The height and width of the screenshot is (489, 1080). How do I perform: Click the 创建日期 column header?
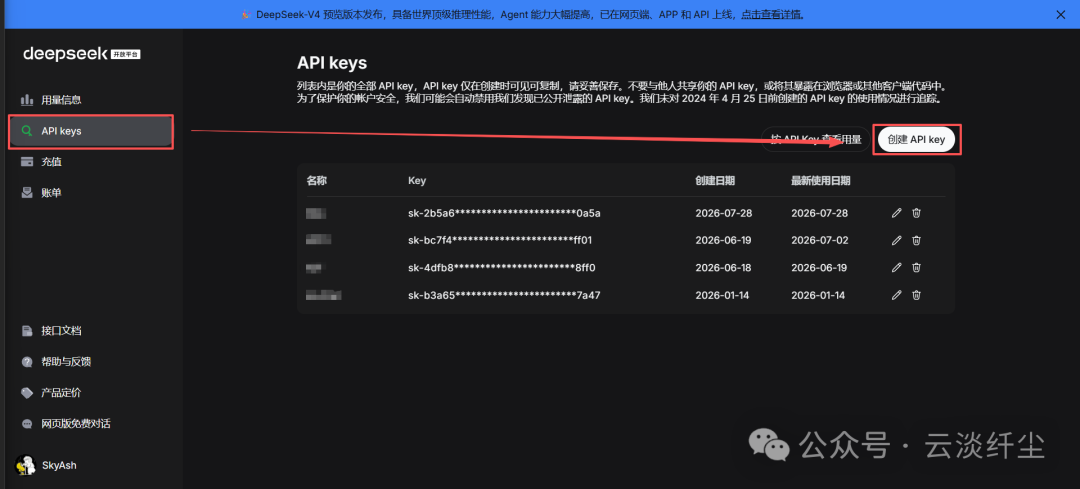click(x=715, y=180)
